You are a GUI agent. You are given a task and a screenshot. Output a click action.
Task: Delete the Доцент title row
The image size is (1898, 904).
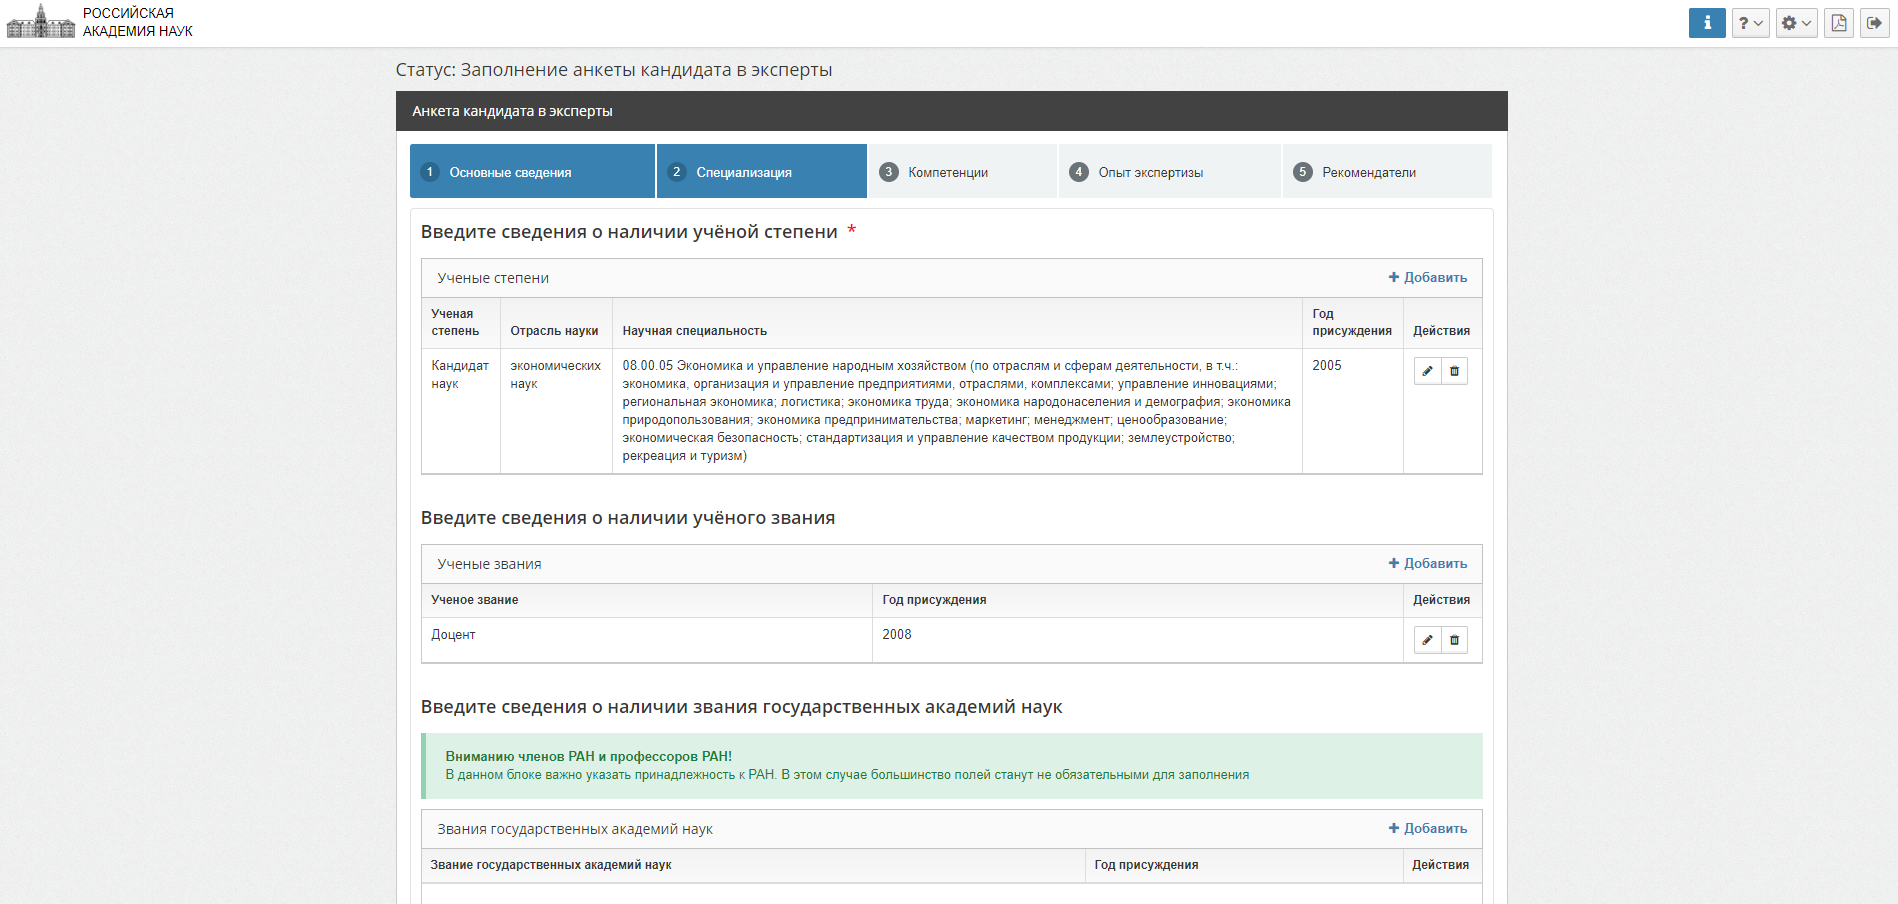tap(1454, 640)
